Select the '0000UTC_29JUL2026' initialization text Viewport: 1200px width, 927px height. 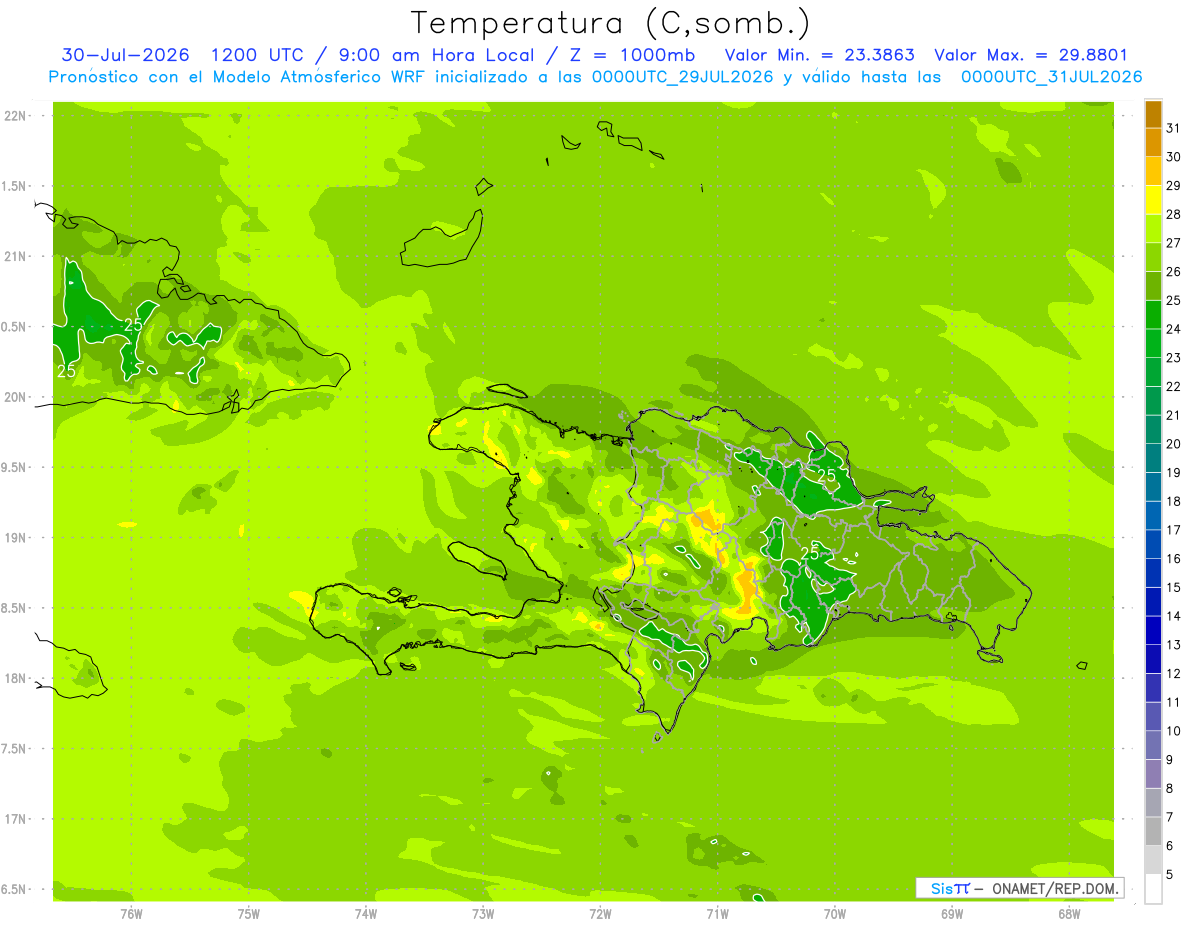(x=683, y=77)
